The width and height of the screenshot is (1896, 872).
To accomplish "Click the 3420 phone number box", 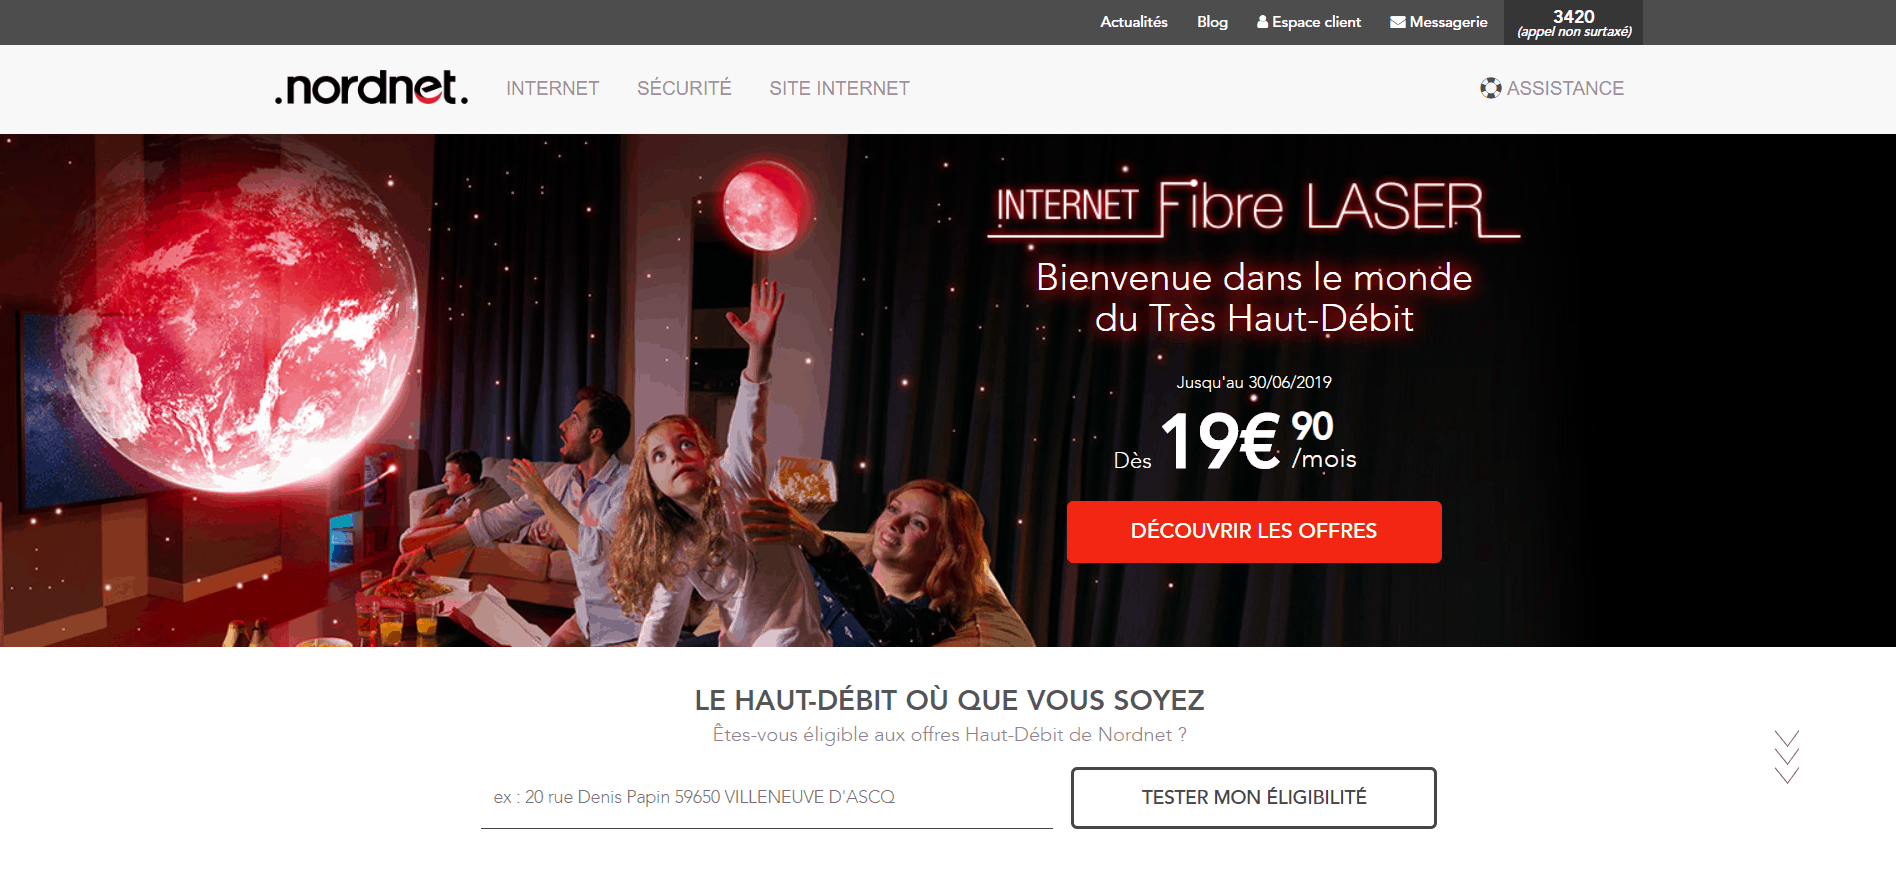I will tap(1573, 22).
